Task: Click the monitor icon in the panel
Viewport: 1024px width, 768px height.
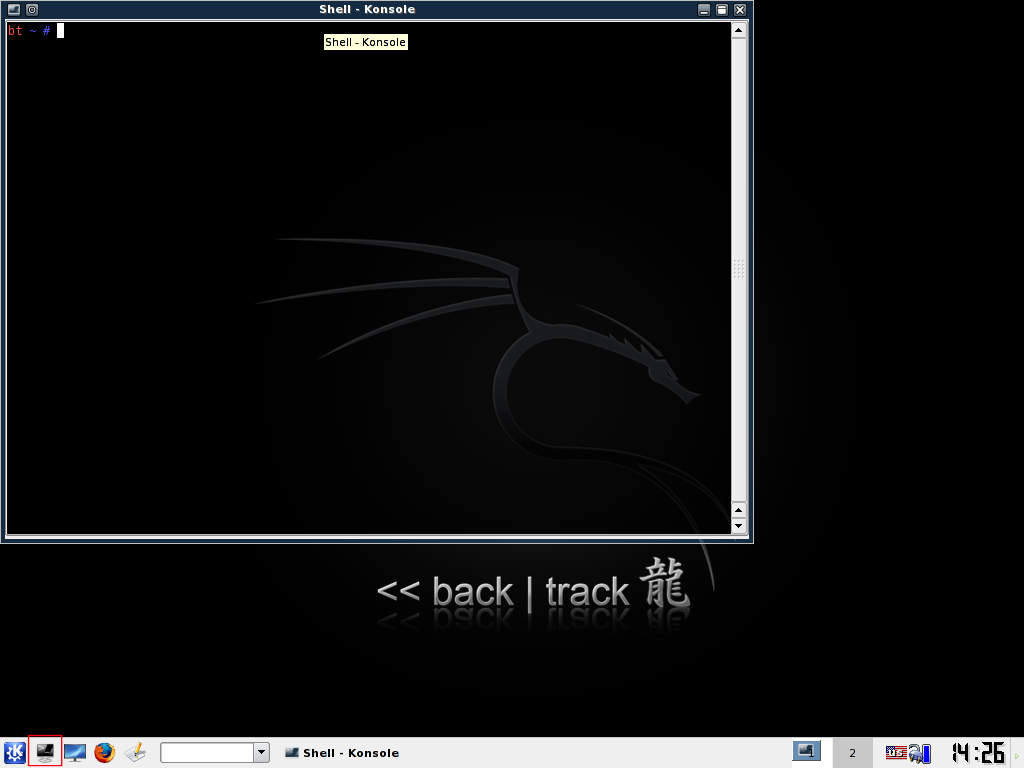Action: 75,752
